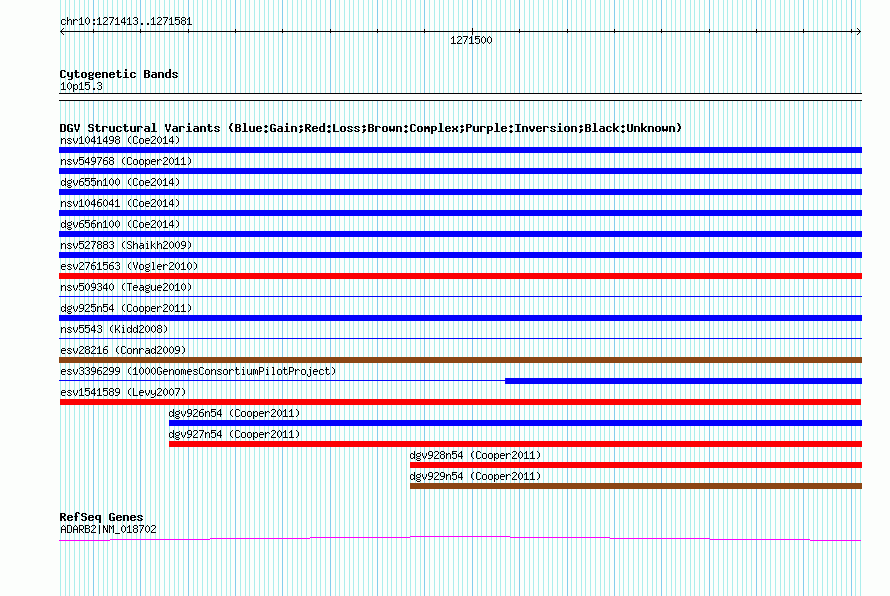This screenshot has height=596, width=890.
Task: Click the chr10:1271413..1271581 region label
Action: click(x=126, y=22)
